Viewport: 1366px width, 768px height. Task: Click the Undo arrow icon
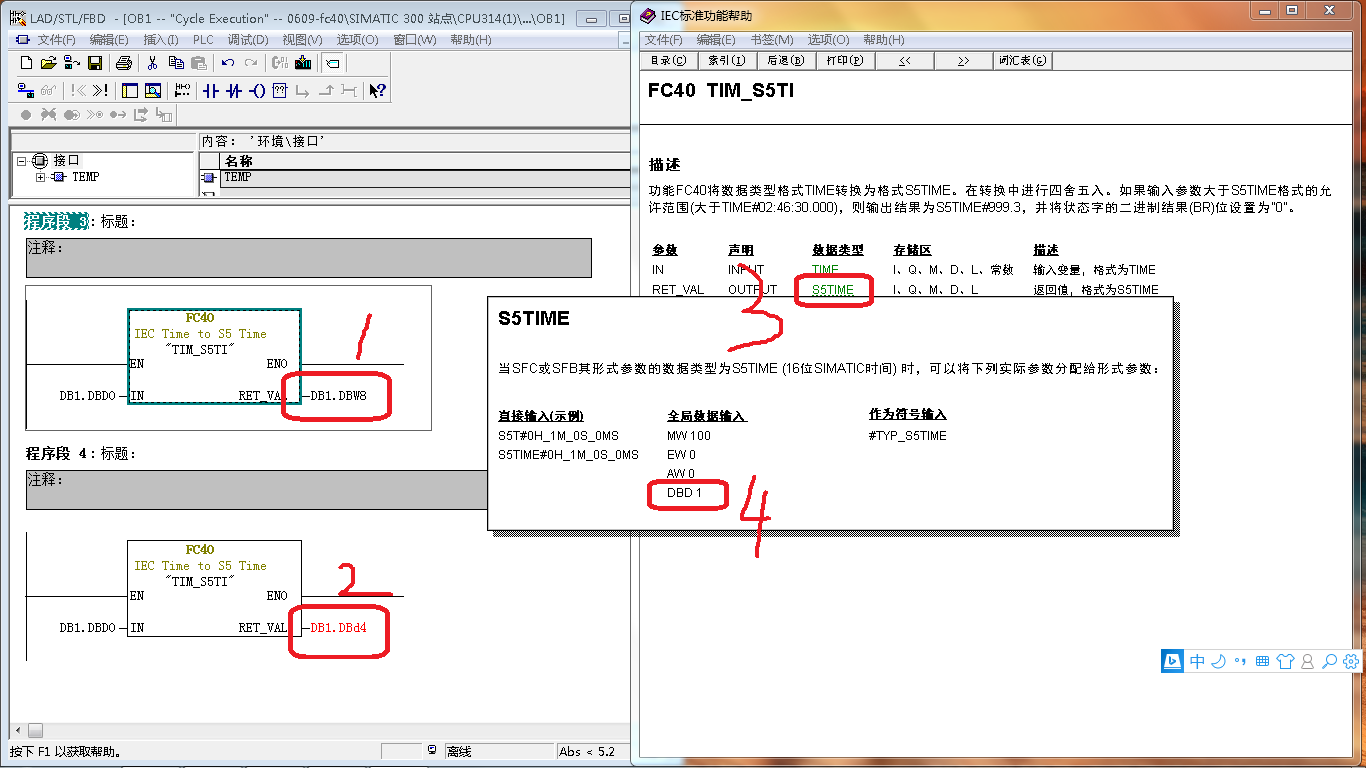click(x=228, y=63)
